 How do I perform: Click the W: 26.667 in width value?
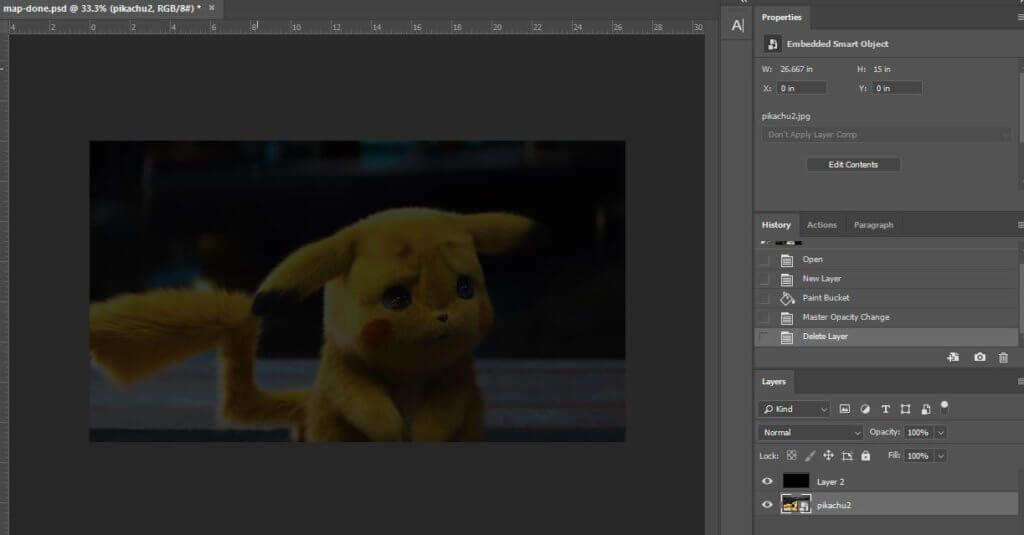(796, 69)
